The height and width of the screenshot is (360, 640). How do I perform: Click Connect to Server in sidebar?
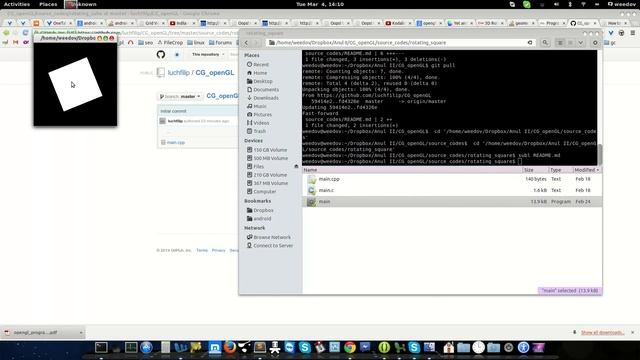tap(270, 245)
